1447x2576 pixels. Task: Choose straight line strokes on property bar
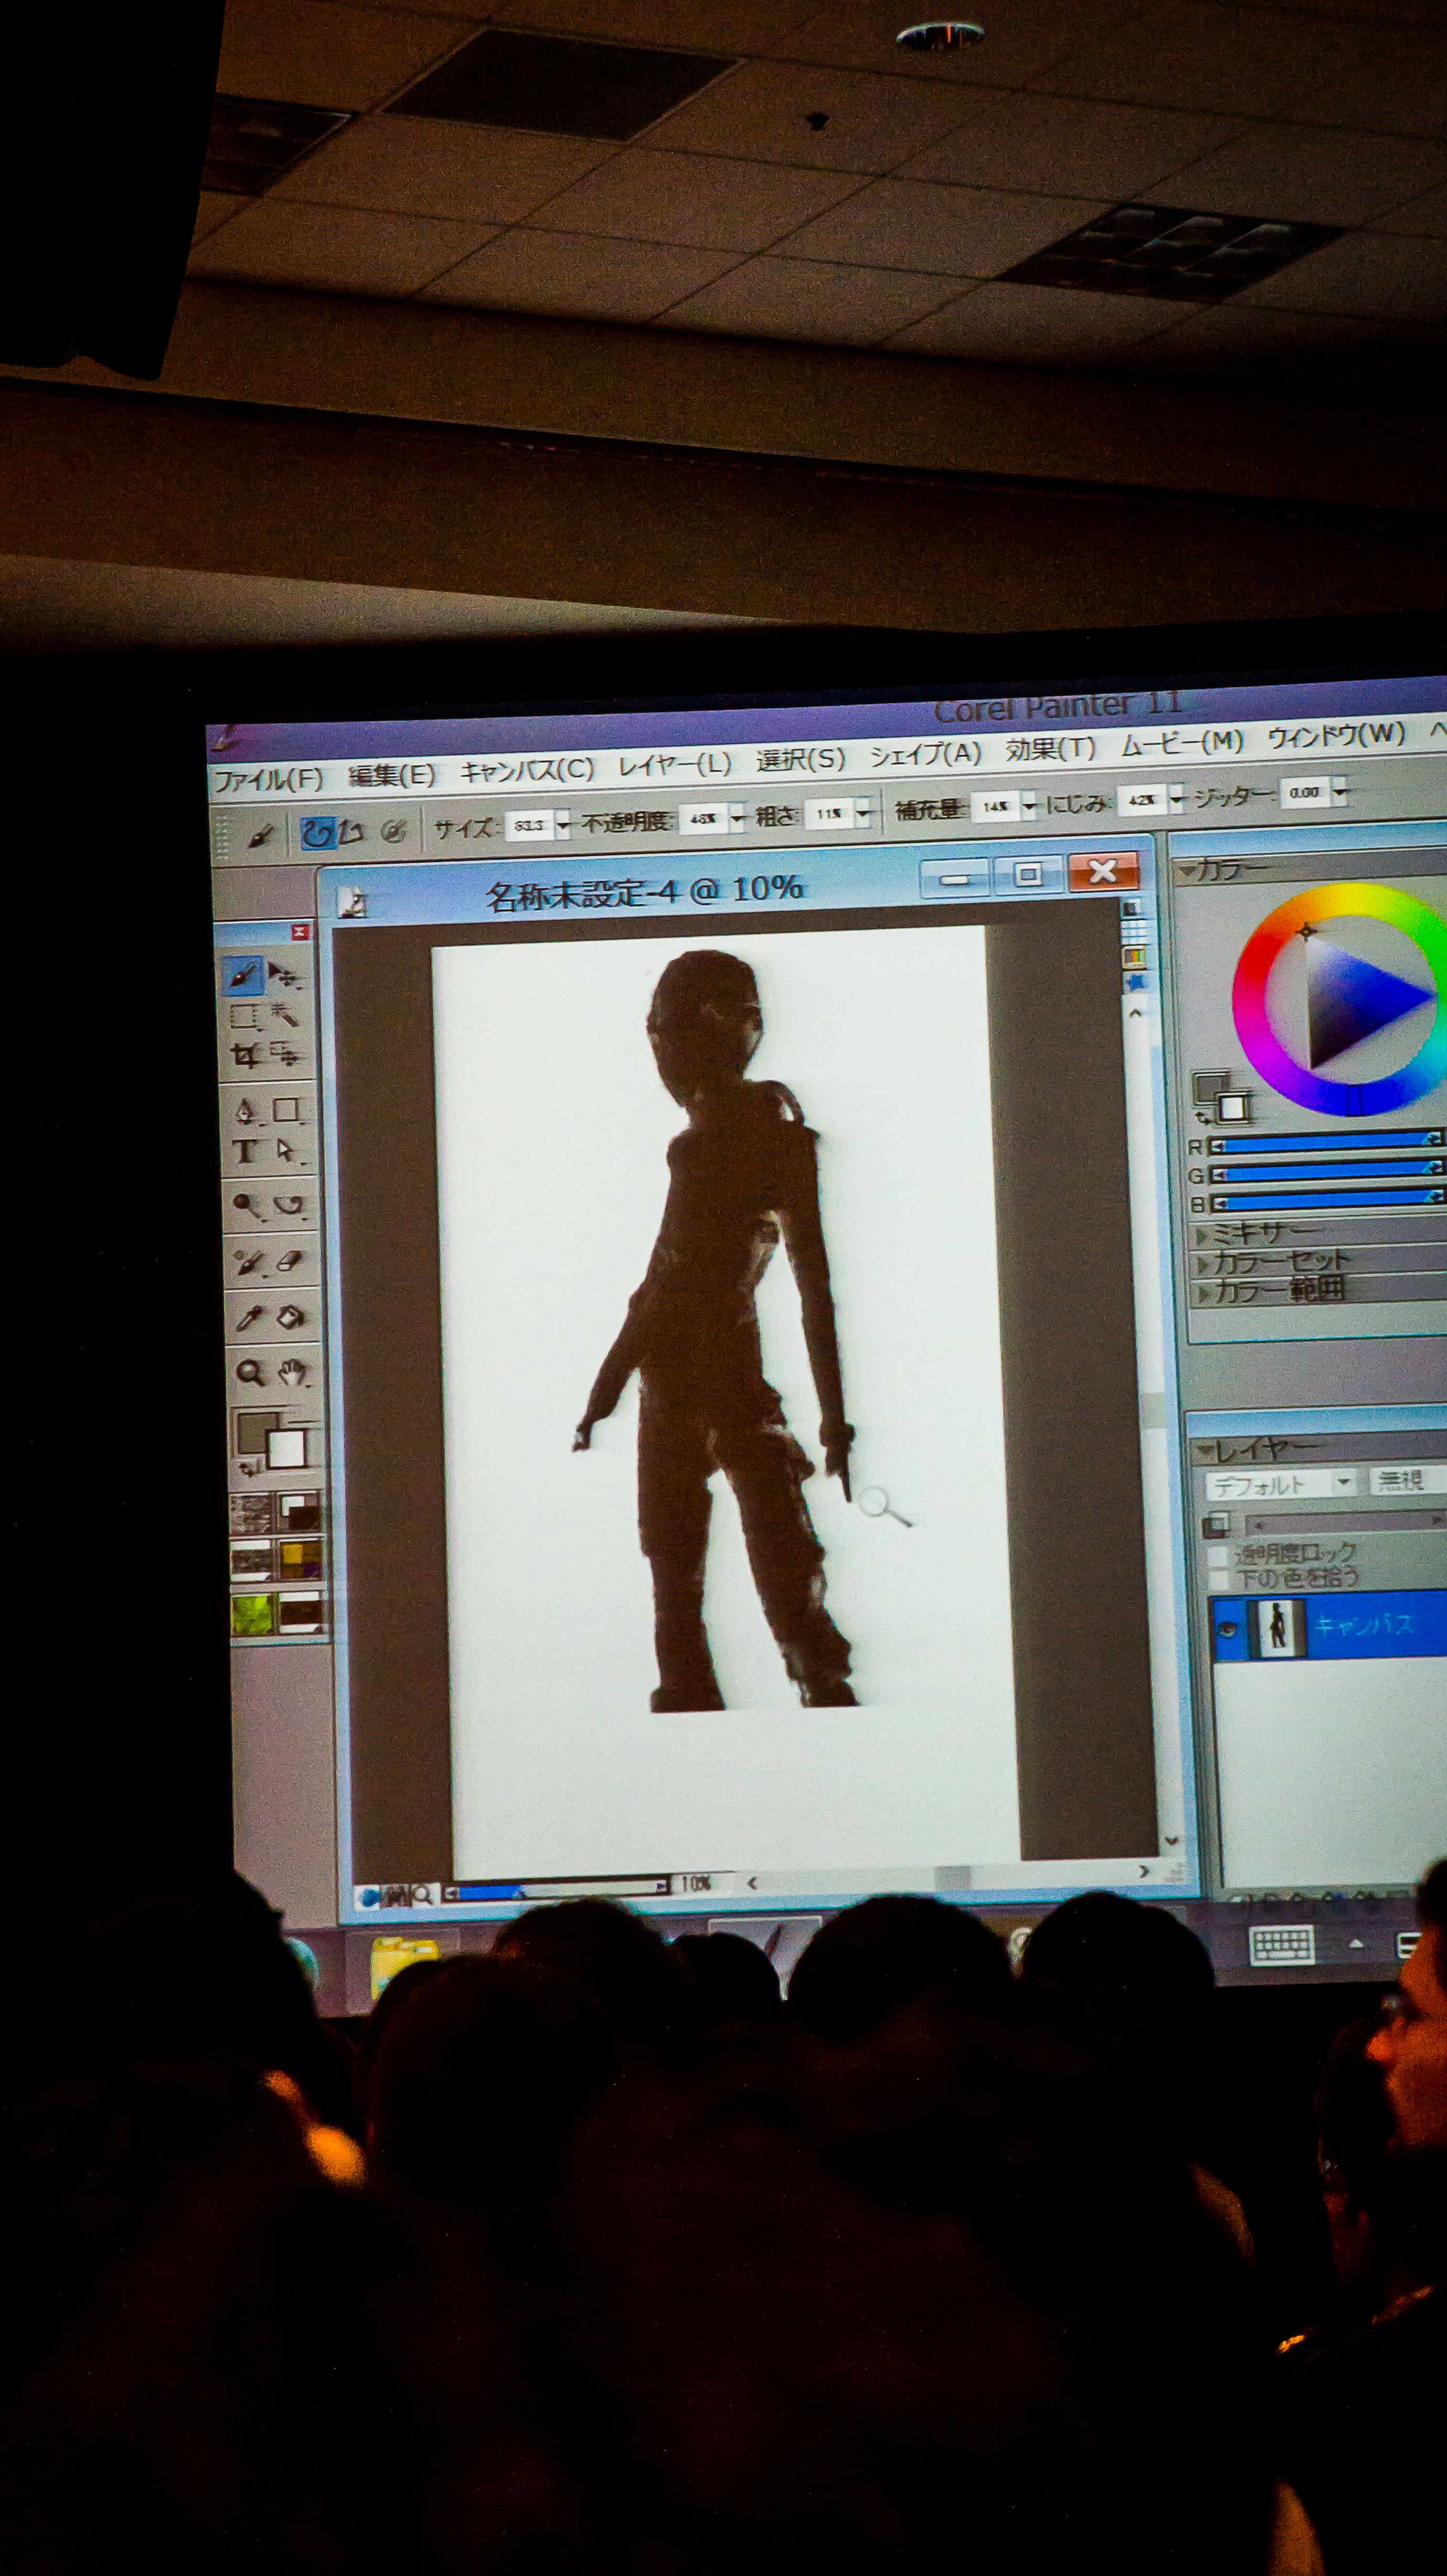tap(350, 831)
